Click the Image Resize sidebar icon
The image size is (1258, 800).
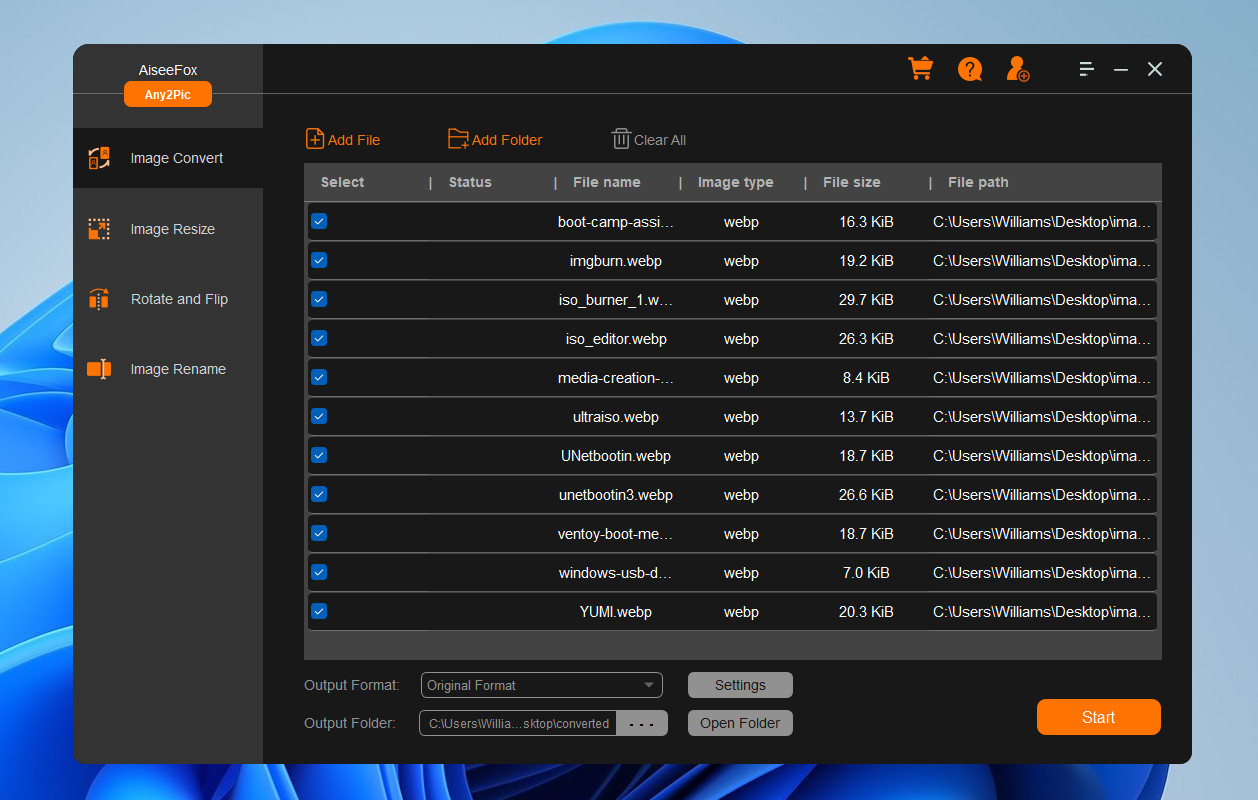[x=99, y=229]
